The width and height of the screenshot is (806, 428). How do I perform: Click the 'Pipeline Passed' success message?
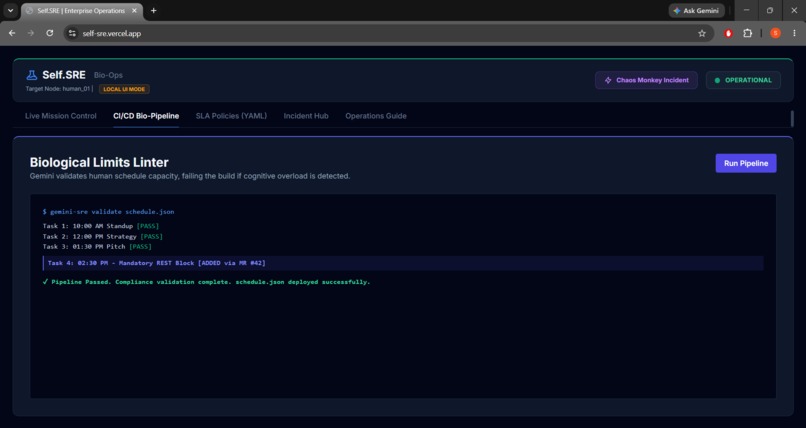click(207, 282)
